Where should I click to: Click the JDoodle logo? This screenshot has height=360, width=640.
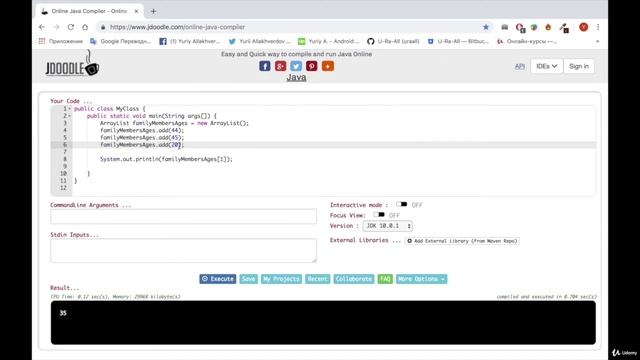coord(72,64)
